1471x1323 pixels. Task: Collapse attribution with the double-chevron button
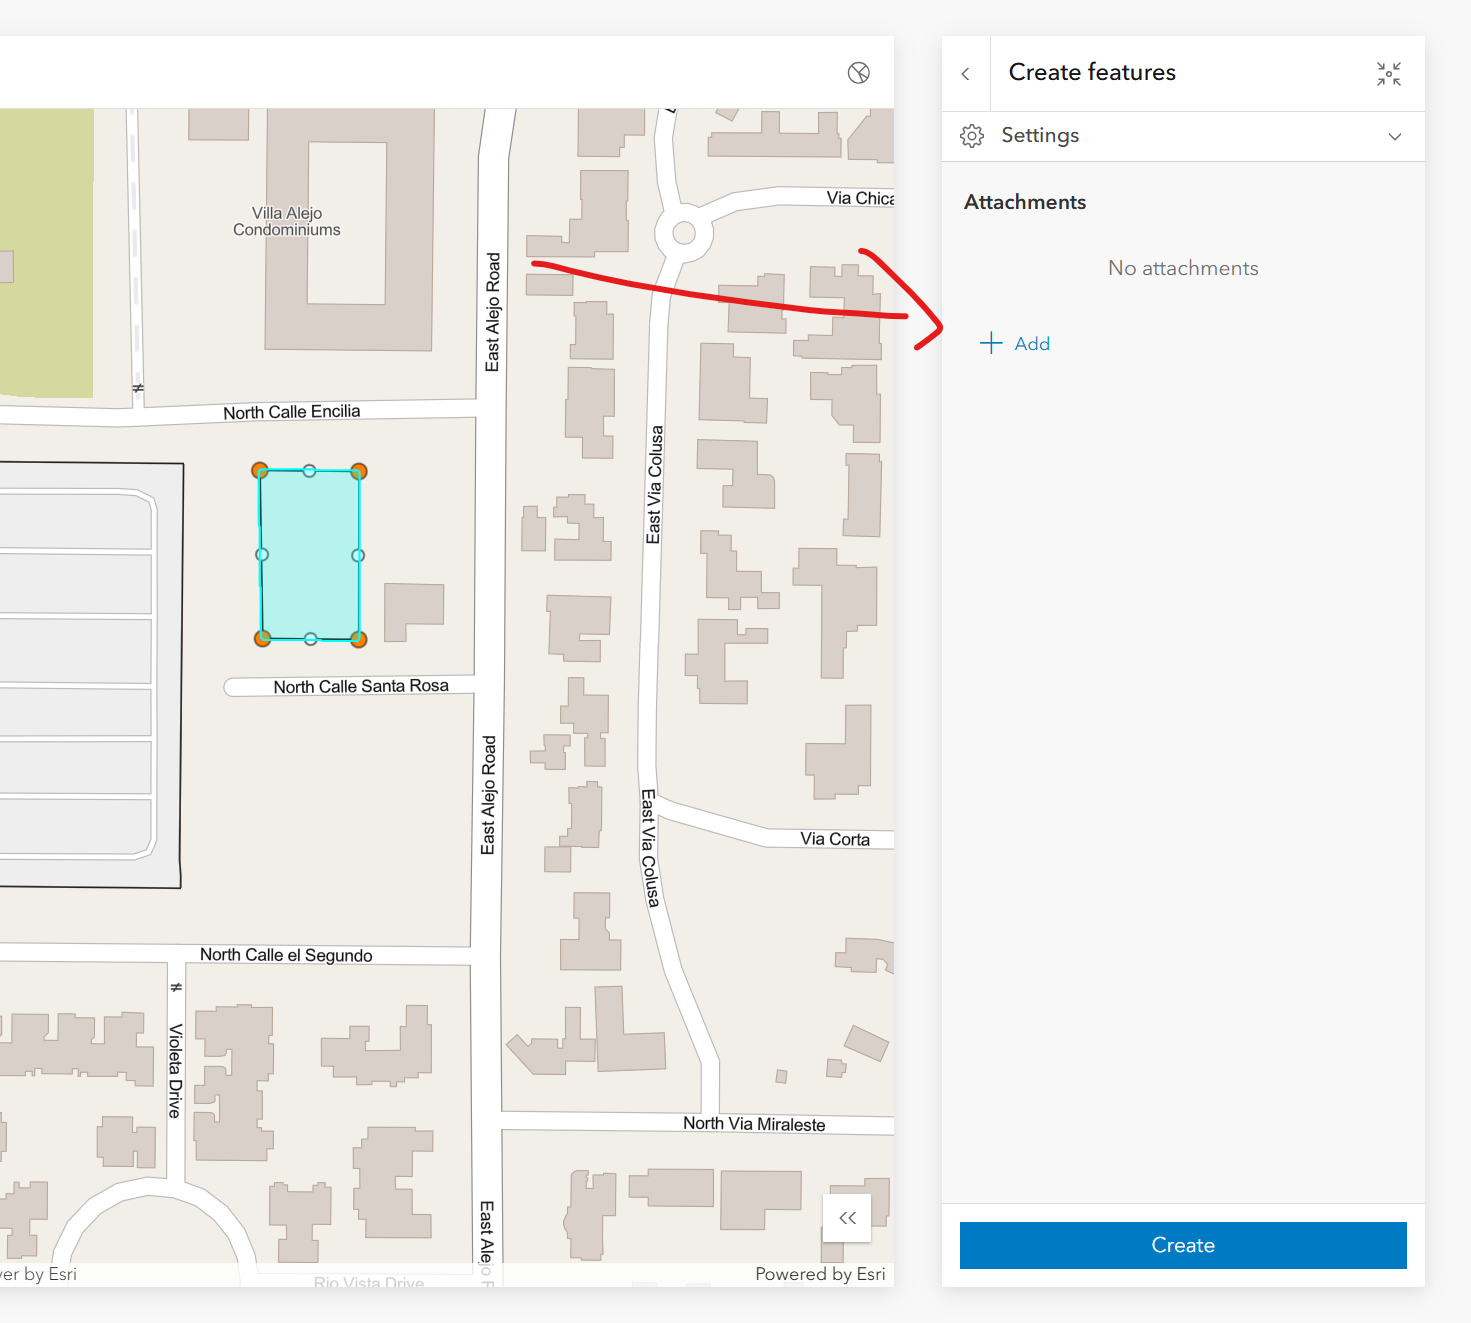847,1218
